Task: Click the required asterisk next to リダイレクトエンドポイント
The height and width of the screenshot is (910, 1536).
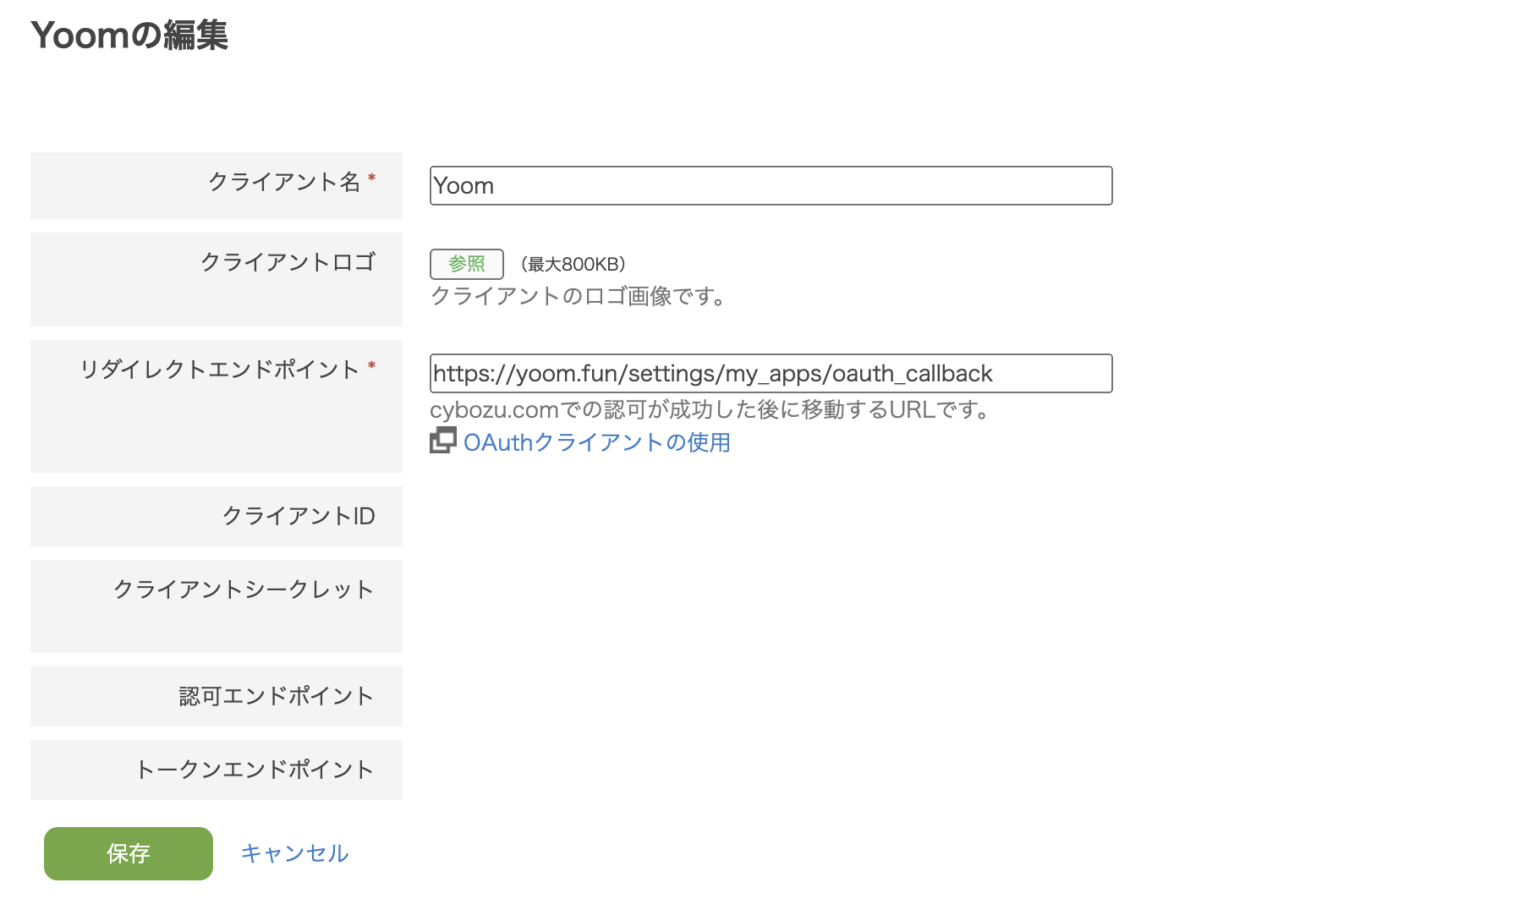Action: [371, 364]
